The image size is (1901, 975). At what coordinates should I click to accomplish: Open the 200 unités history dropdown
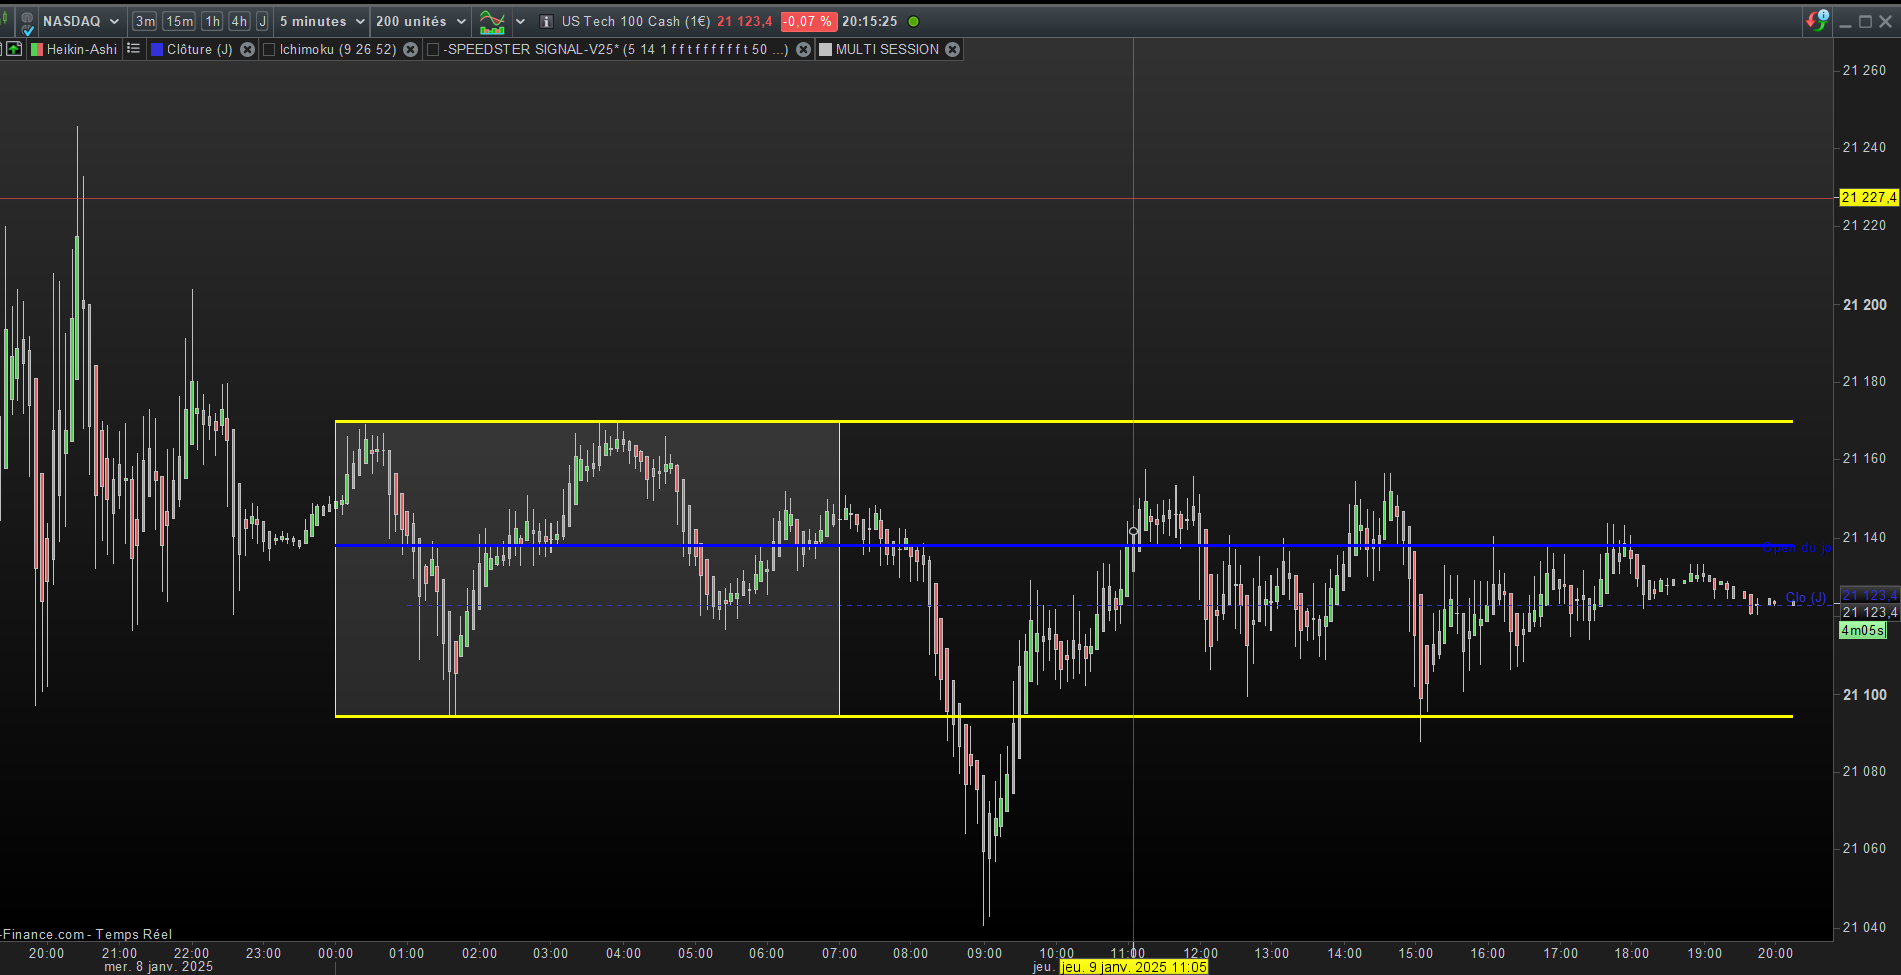pyautogui.click(x=421, y=21)
